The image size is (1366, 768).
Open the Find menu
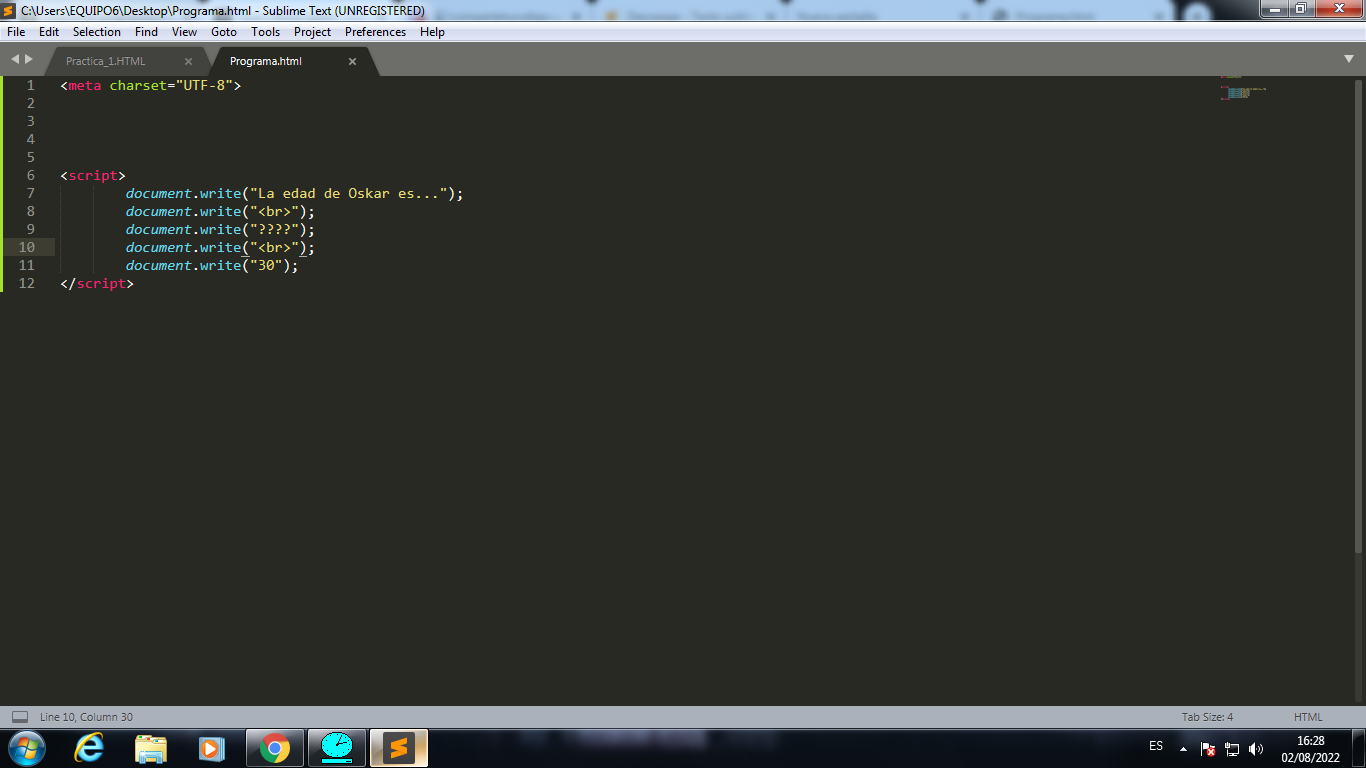146,32
